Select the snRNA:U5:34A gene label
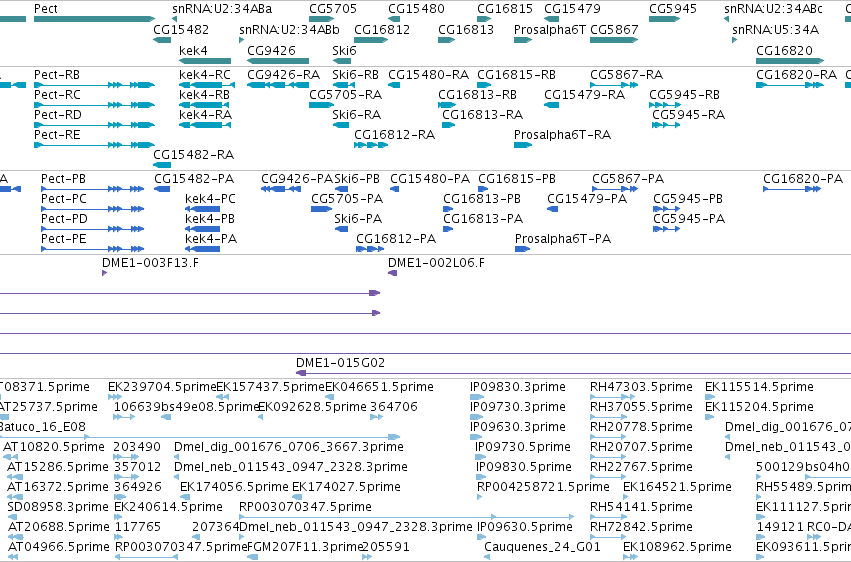851x562 pixels. (776, 29)
